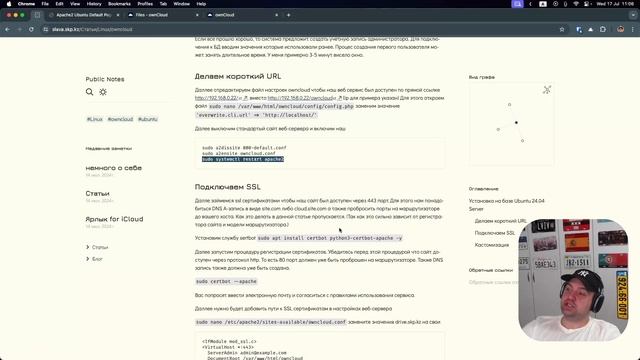Open the search icon under Public Notes
Screen dimensions: 640x360
point(89,92)
